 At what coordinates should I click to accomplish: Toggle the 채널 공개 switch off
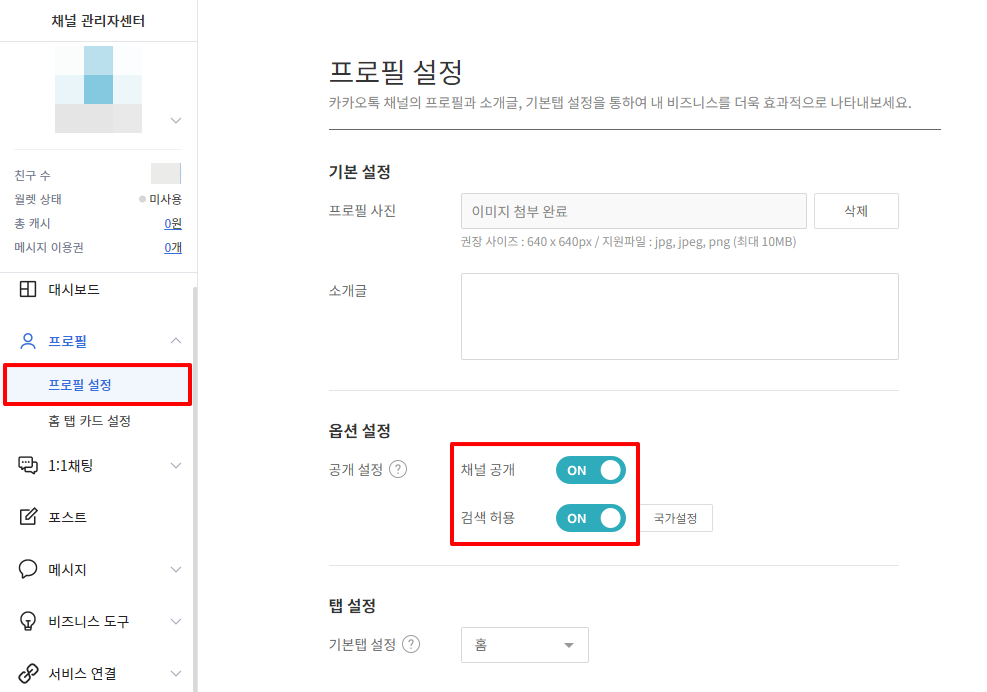[590, 470]
